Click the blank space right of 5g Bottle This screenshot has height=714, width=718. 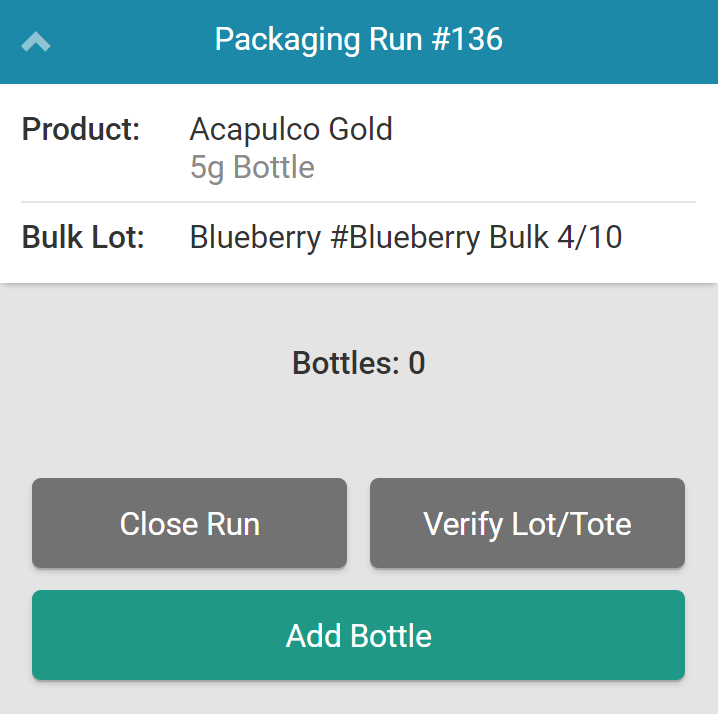coord(500,167)
